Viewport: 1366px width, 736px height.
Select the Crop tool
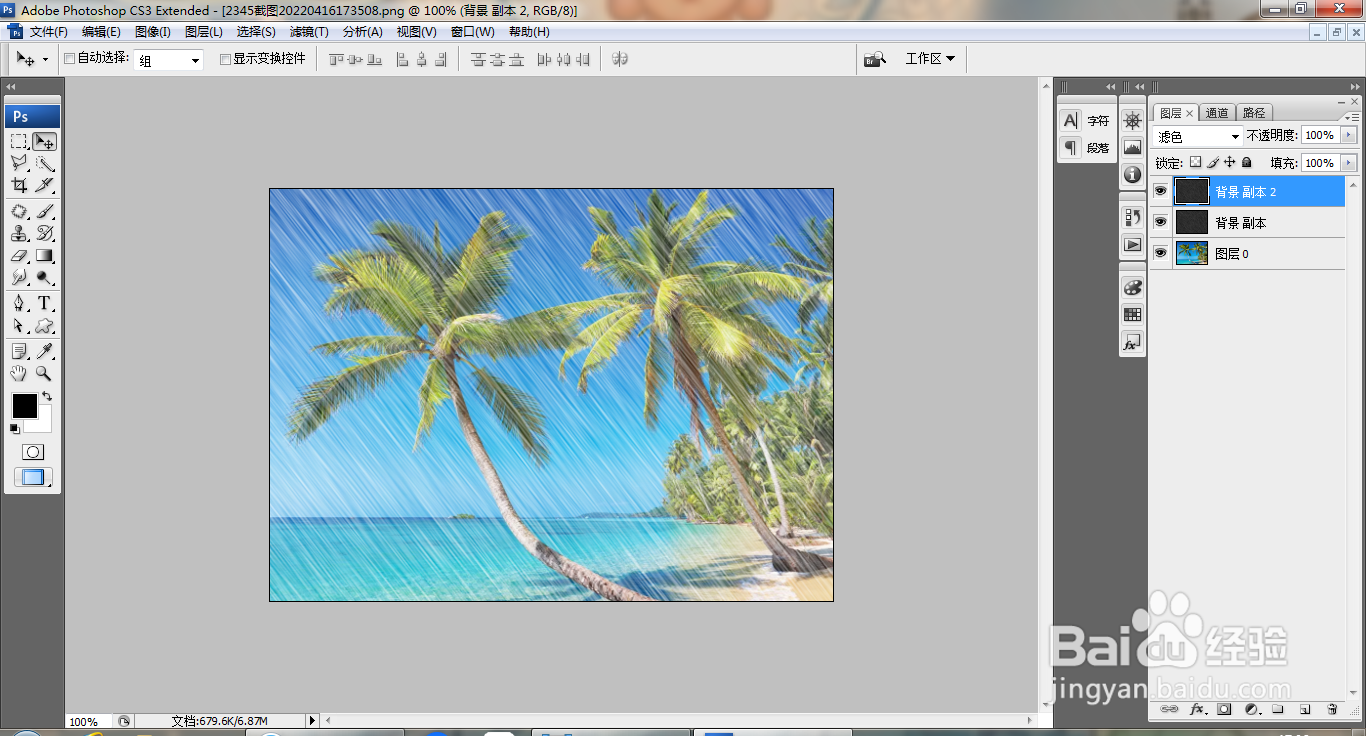[19, 185]
